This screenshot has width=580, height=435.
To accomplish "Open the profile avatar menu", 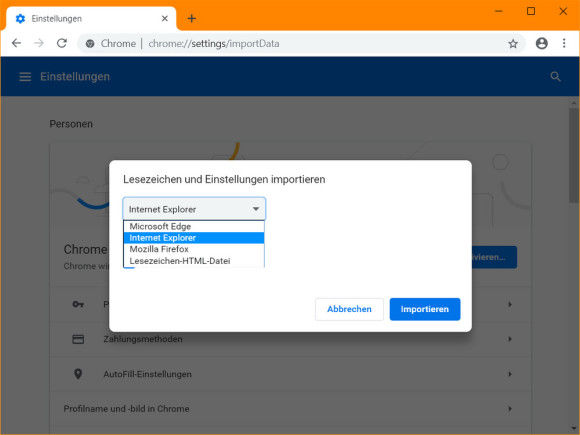I will [x=542, y=43].
